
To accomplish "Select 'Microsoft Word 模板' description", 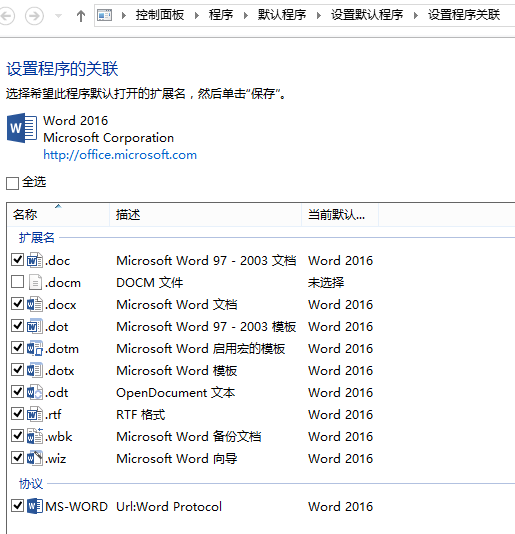I will click(x=177, y=371).
